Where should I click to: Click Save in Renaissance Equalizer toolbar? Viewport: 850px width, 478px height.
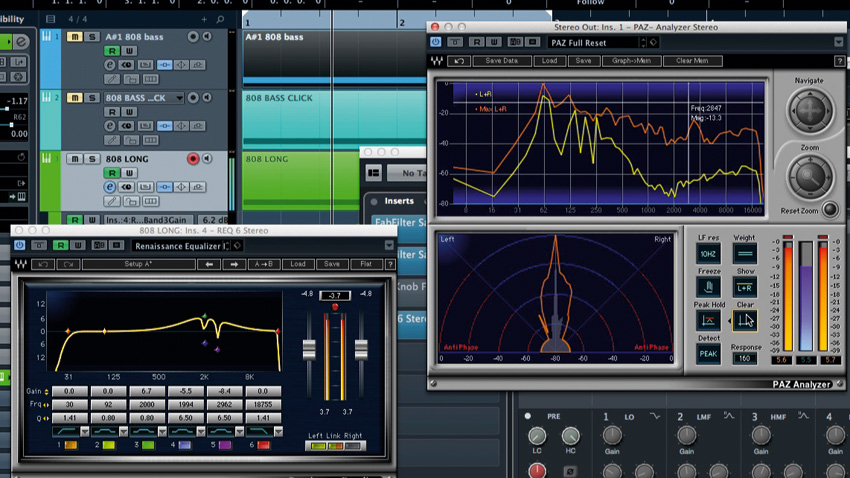[x=332, y=264]
